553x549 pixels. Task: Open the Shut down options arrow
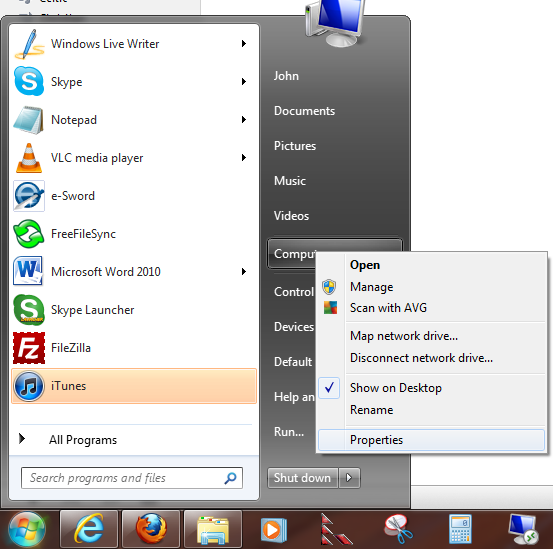pos(349,478)
